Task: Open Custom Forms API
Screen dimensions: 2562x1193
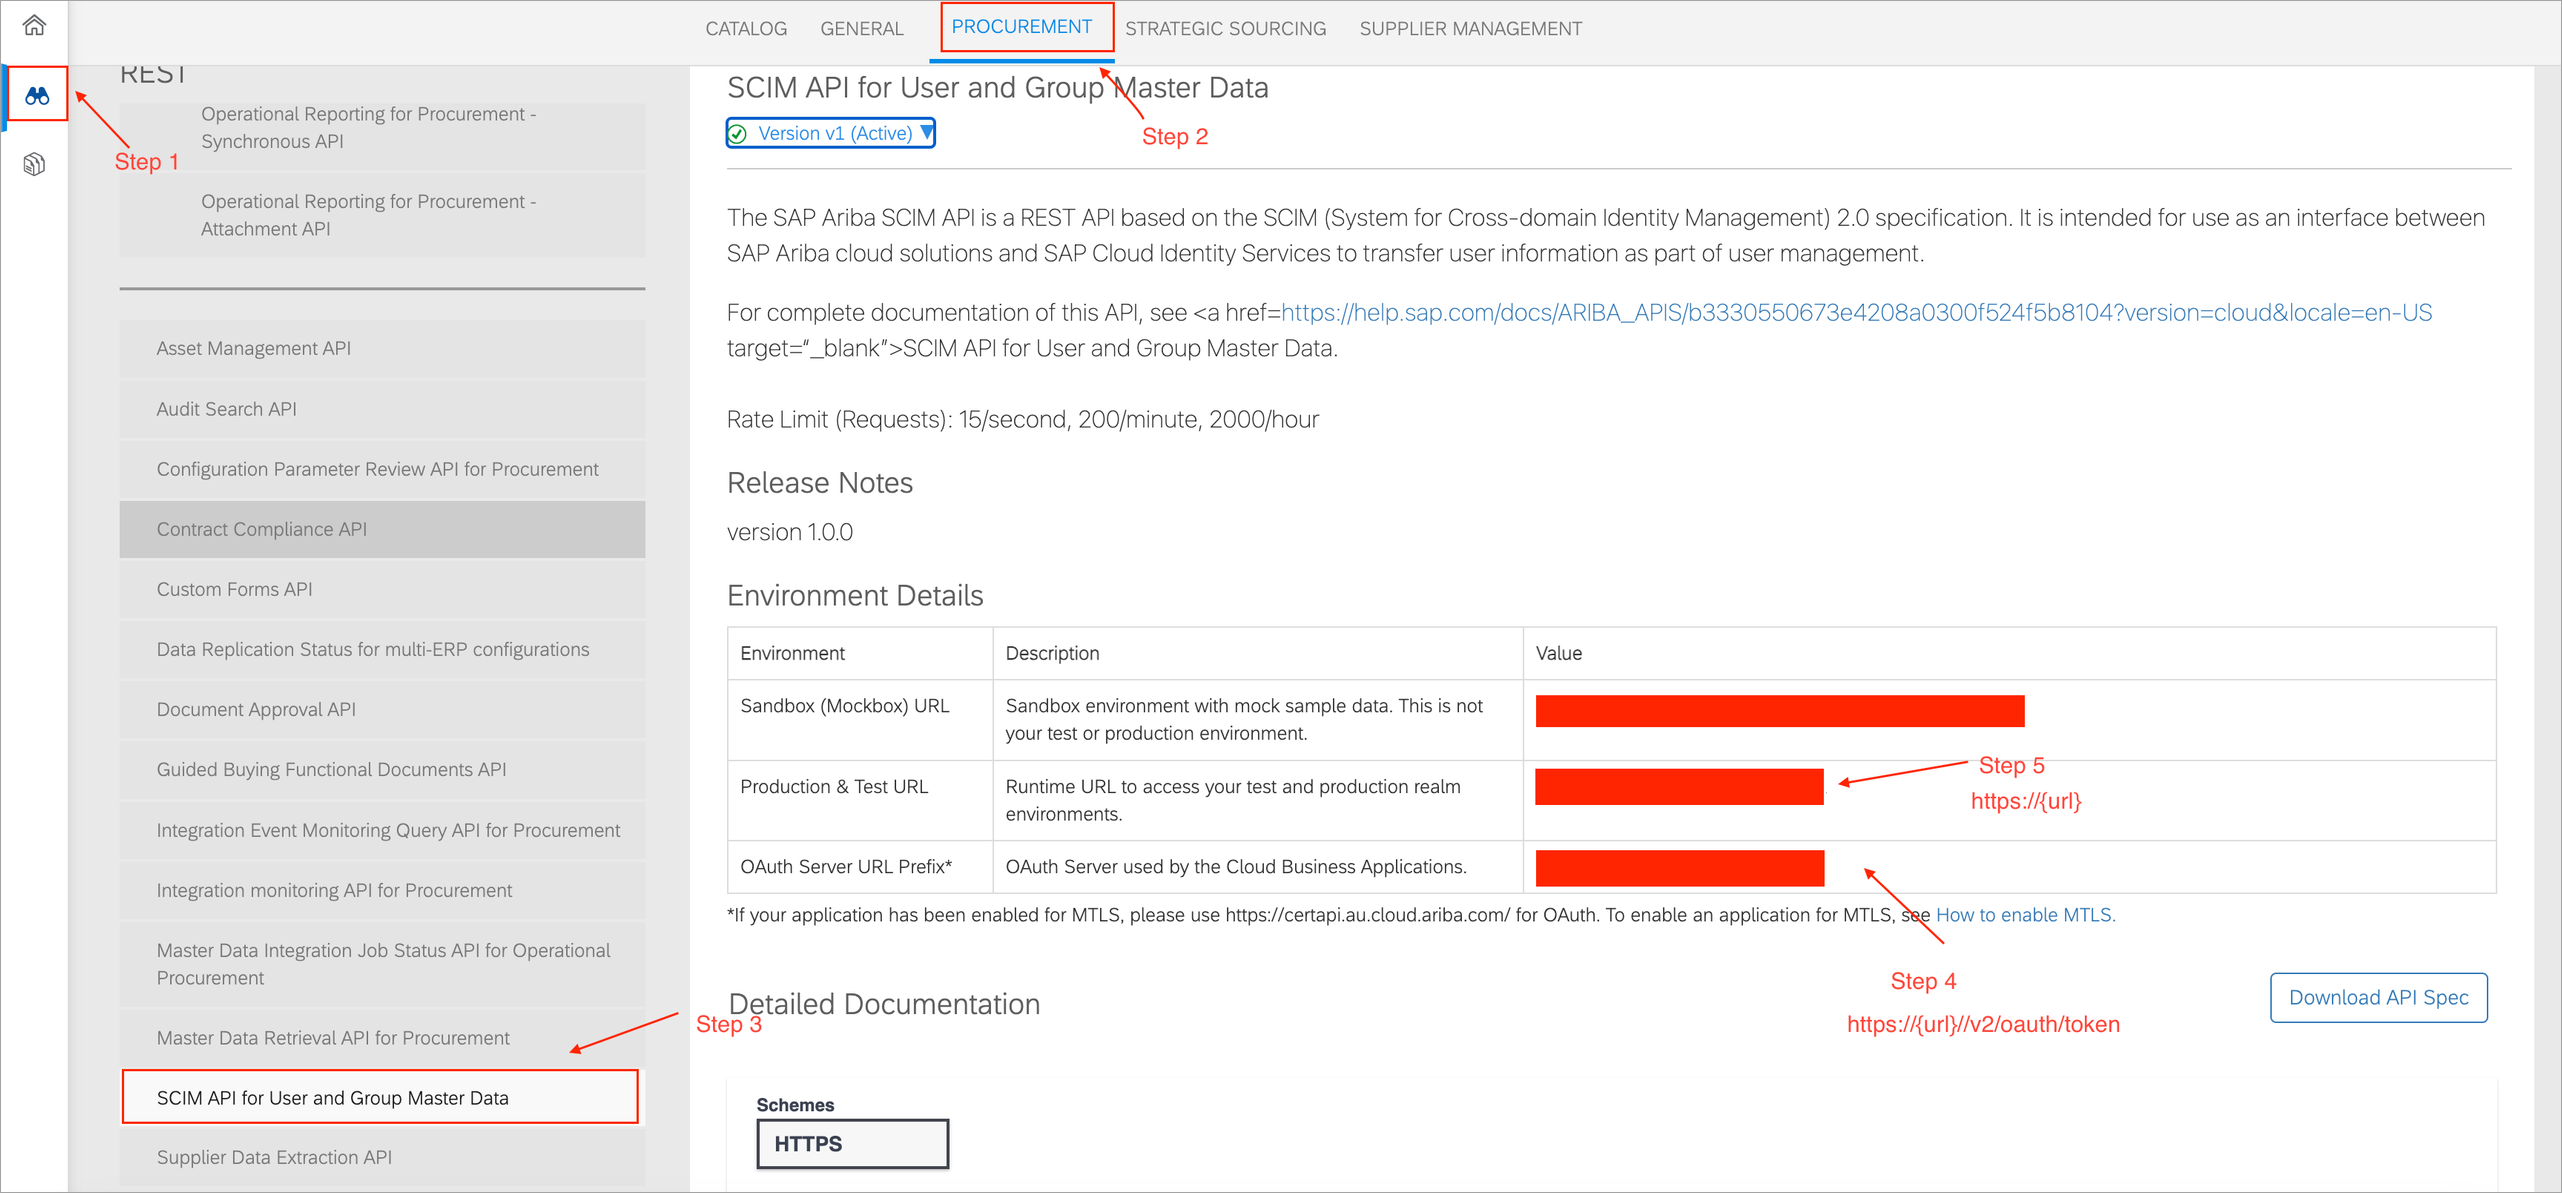Action: point(382,589)
